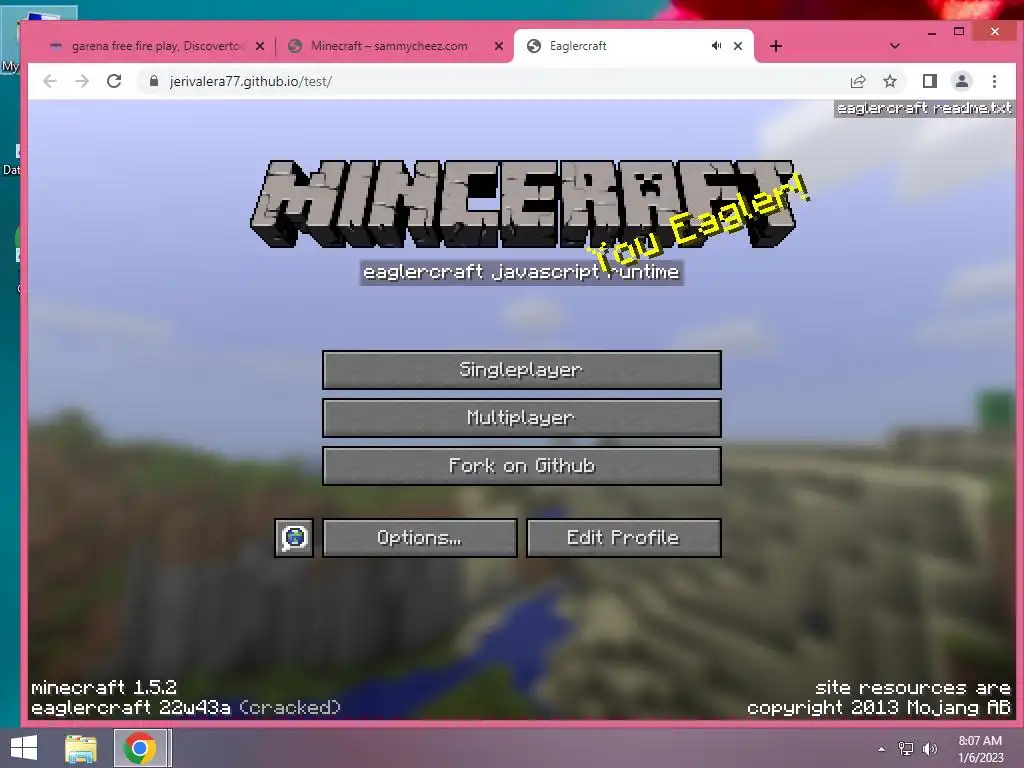1024x768 pixels.
Task: Close the Eaglercraft tab
Action: click(738, 46)
